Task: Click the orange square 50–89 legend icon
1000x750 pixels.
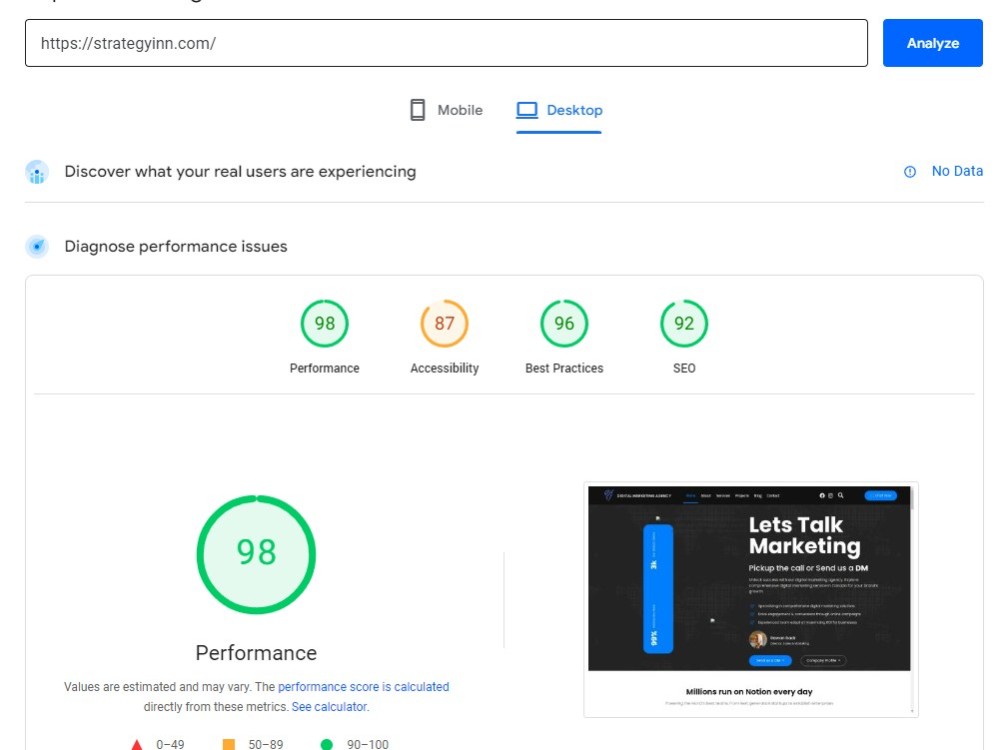Action: point(228,744)
